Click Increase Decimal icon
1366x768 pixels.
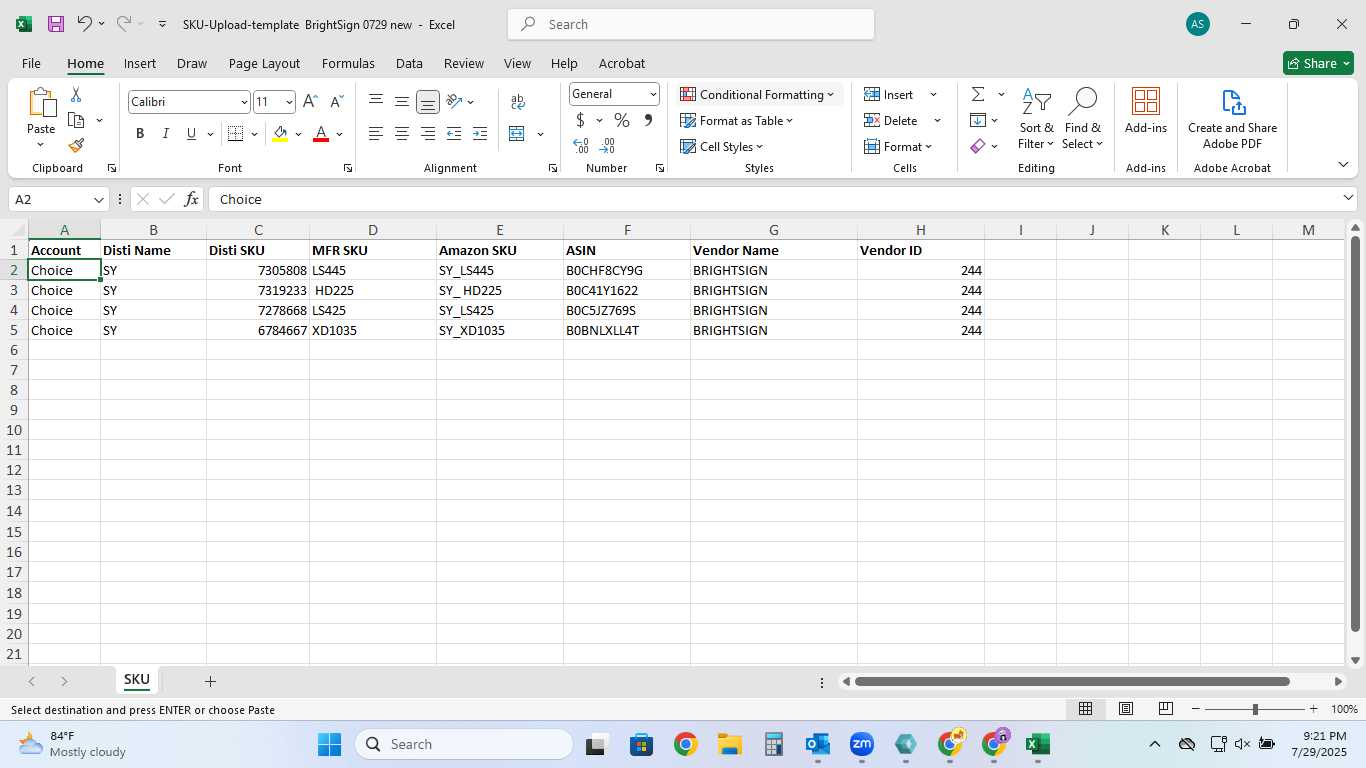581,146
